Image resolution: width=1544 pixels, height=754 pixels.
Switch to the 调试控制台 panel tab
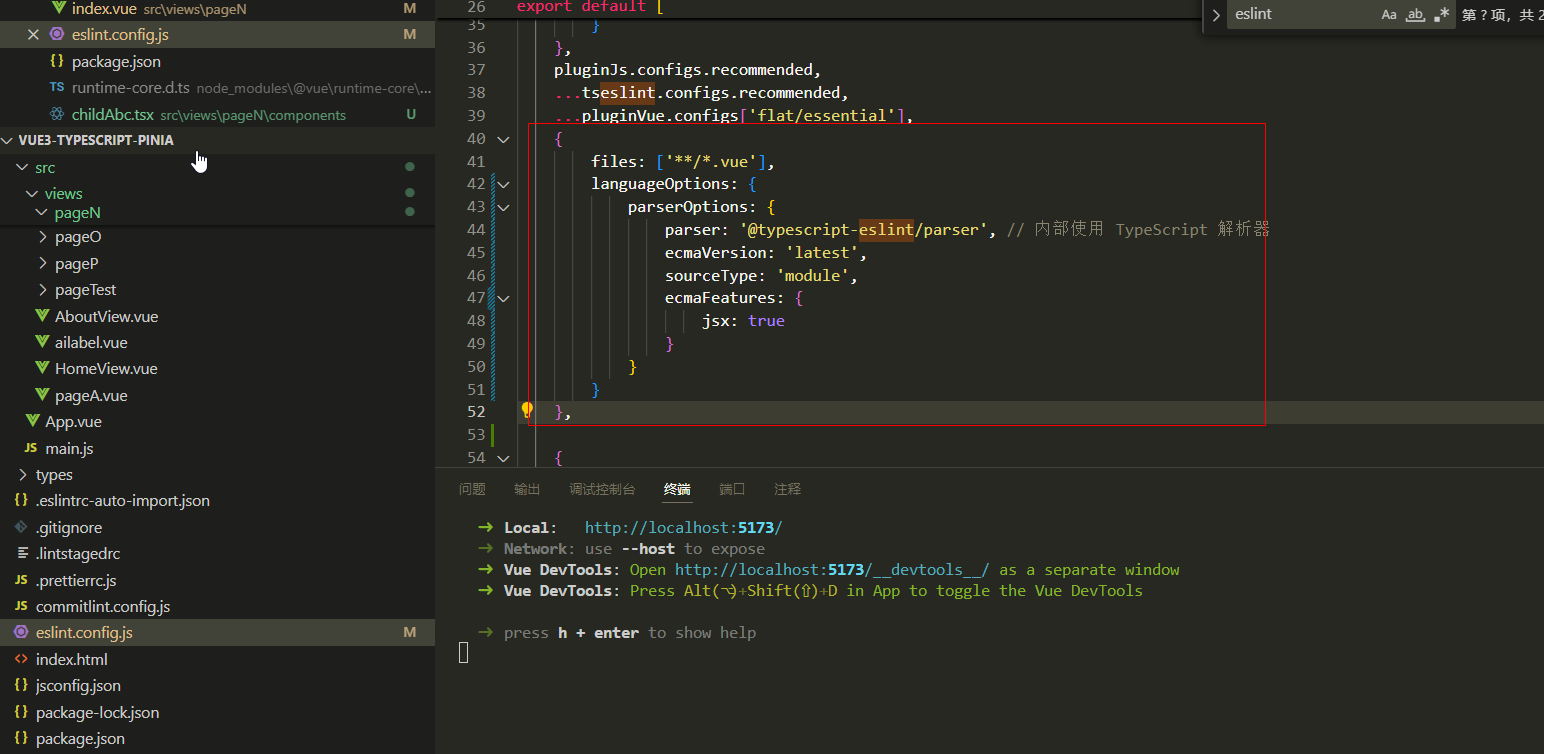tap(602, 489)
